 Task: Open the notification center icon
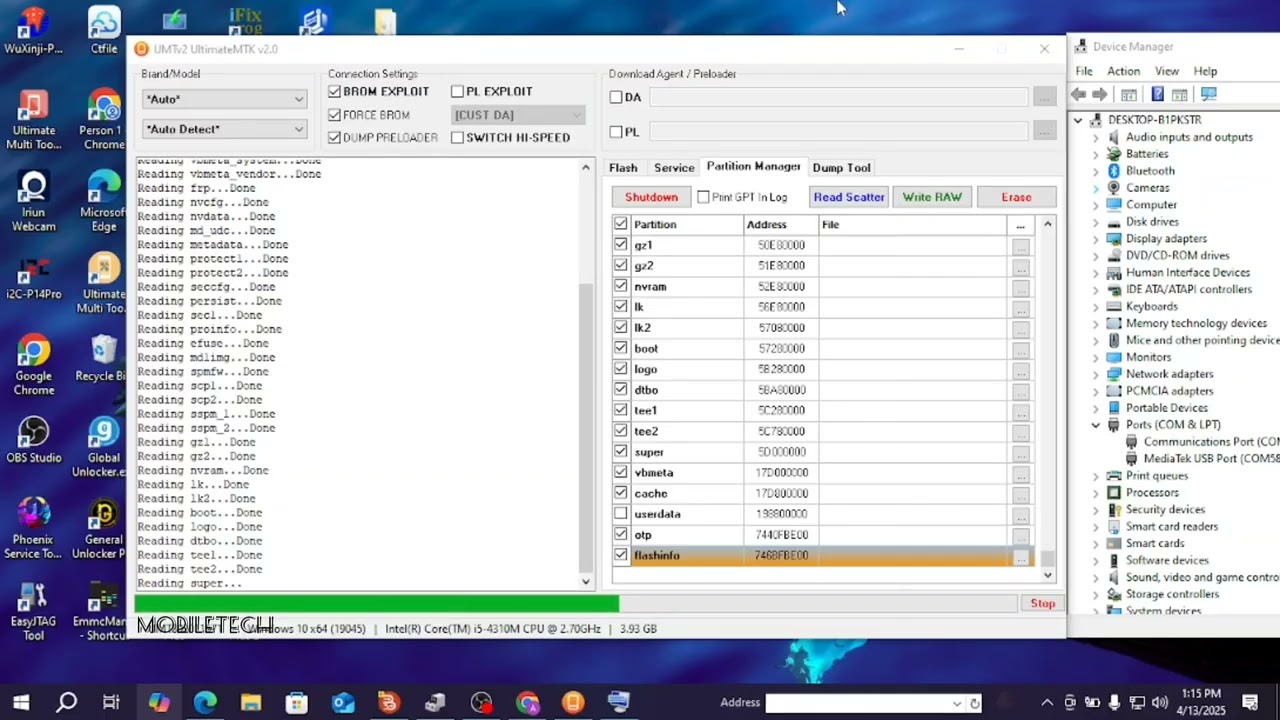tap(1250, 702)
